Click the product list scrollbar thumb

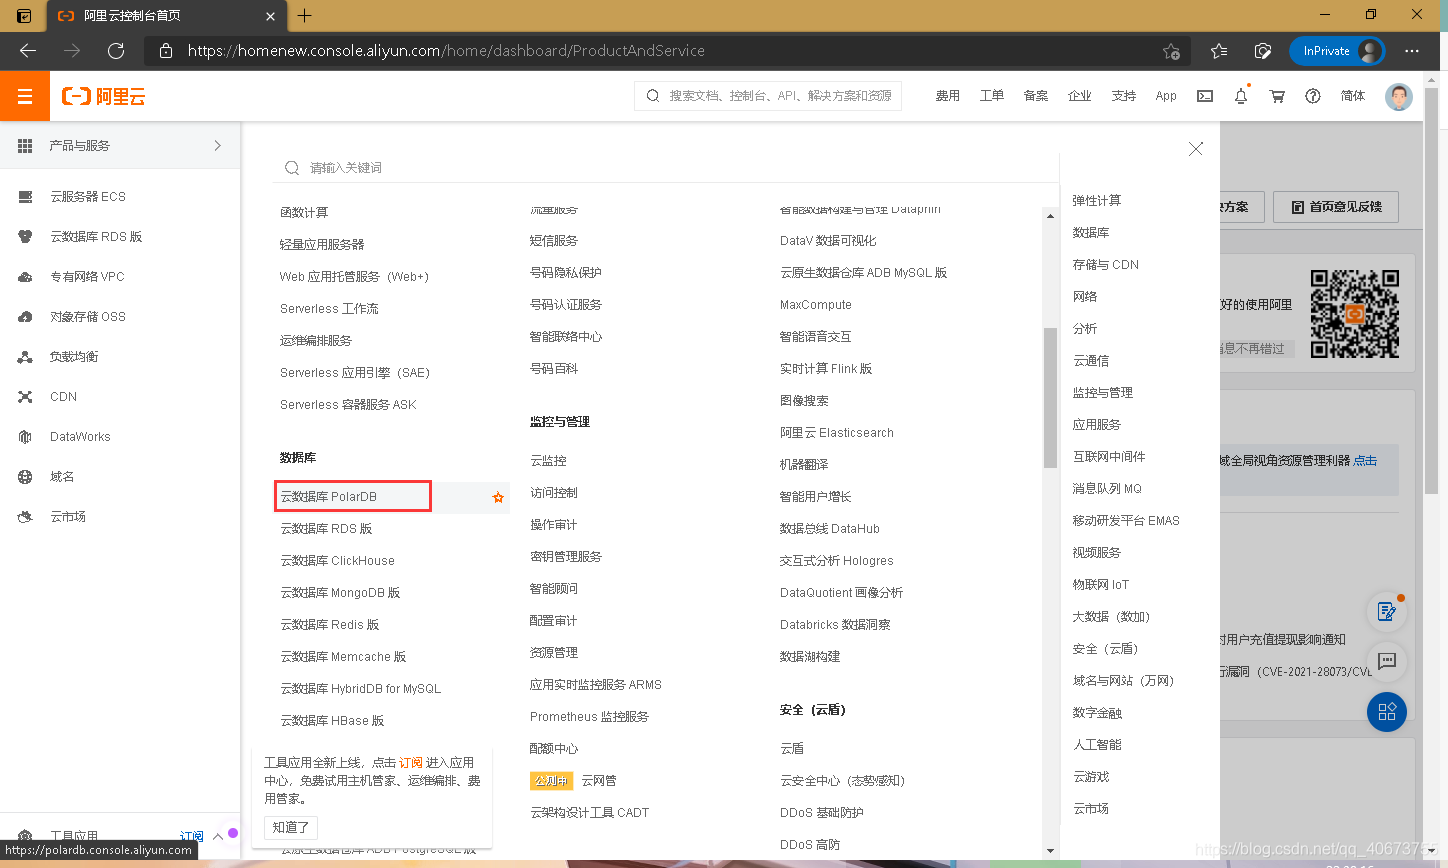pyautogui.click(x=1050, y=398)
